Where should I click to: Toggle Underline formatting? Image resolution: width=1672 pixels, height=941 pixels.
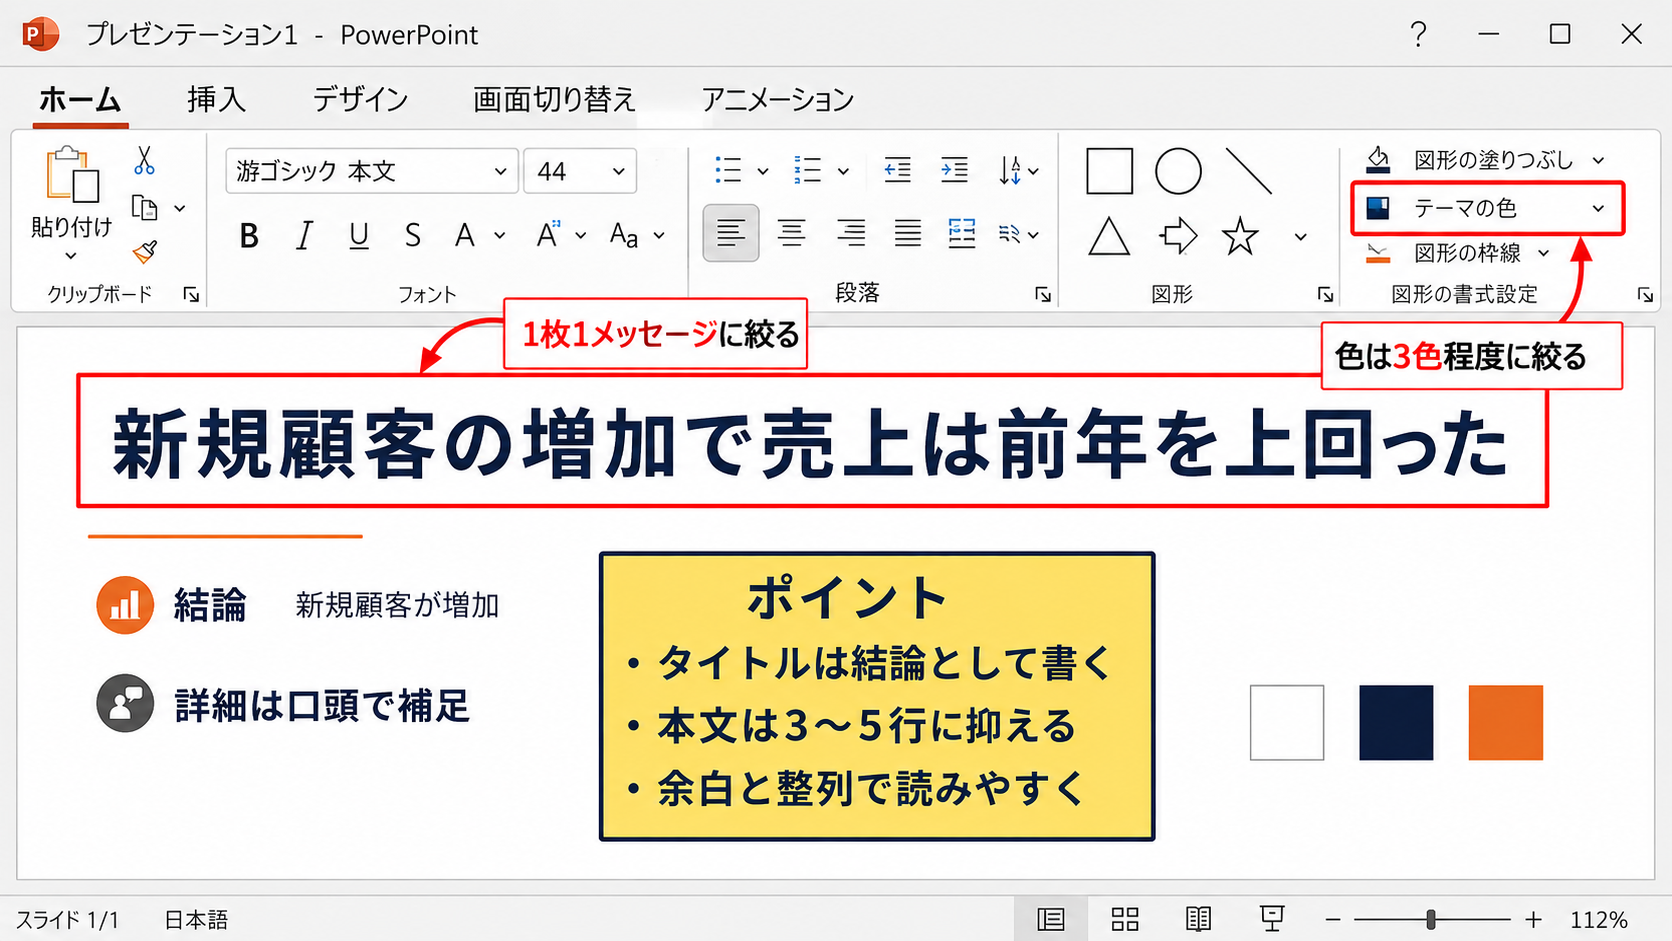tap(358, 236)
